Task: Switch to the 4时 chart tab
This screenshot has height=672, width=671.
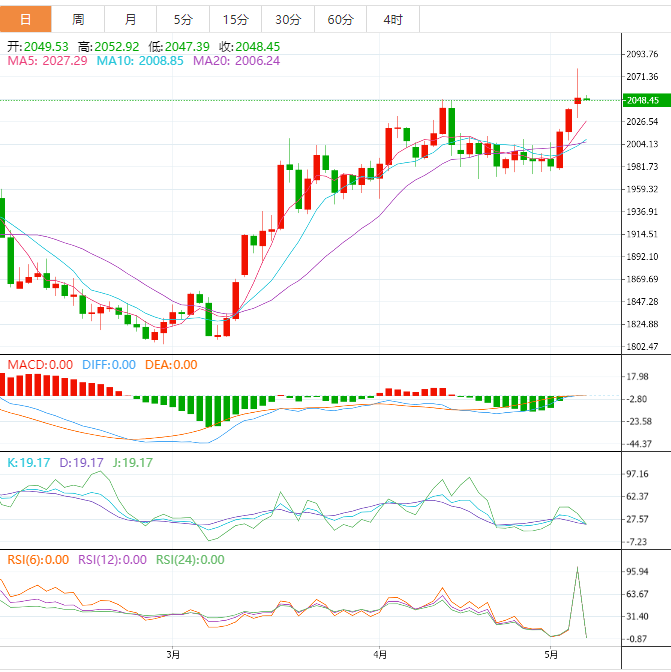Action: point(393,19)
